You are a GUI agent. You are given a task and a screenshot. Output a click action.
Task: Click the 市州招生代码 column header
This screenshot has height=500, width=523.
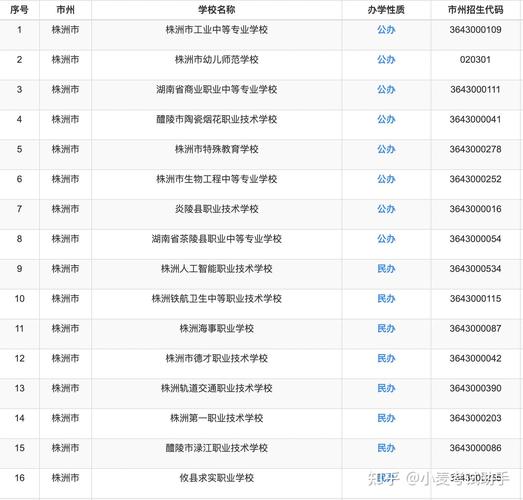(475, 10)
